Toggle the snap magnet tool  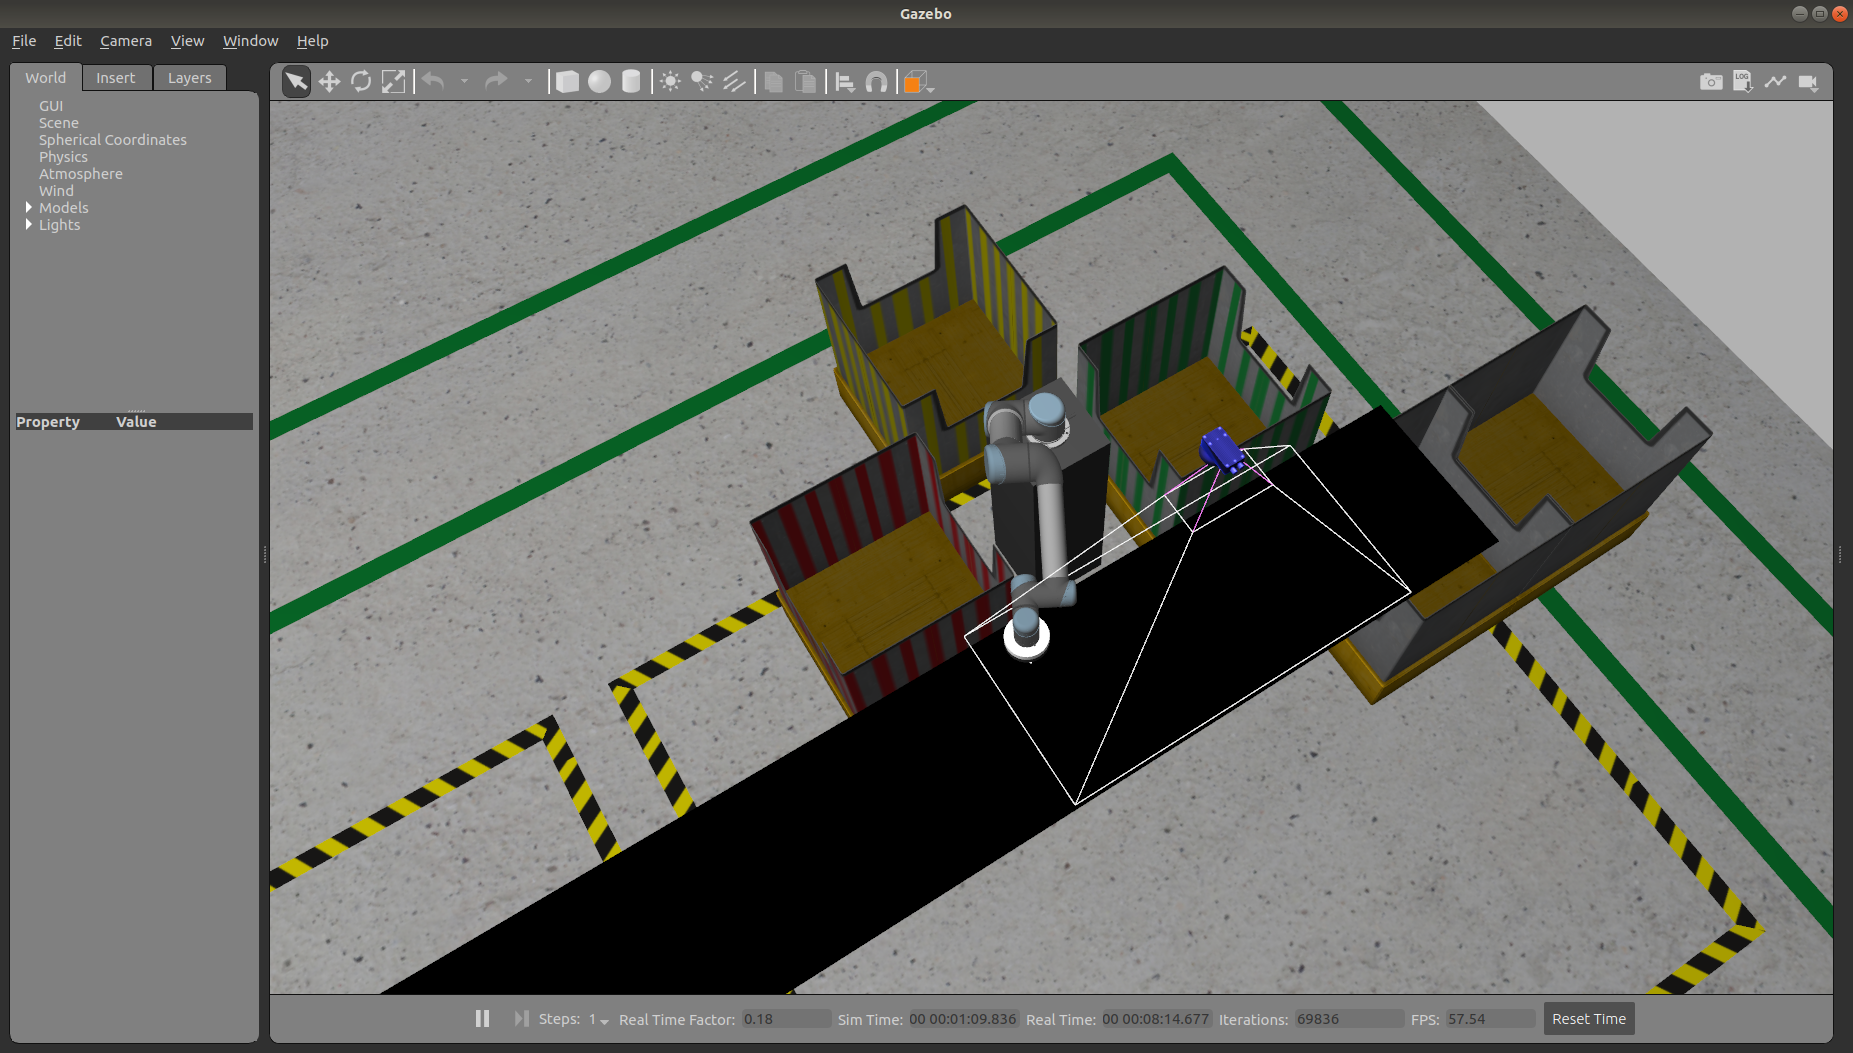(876, 82)
